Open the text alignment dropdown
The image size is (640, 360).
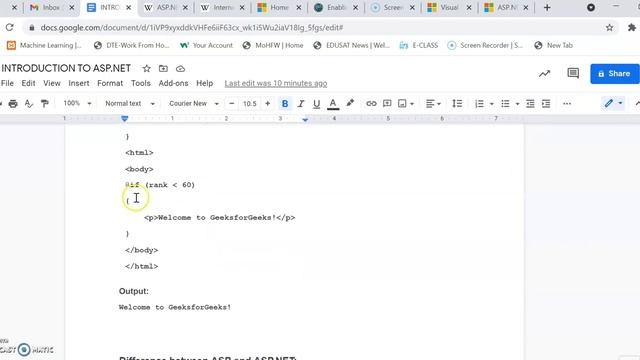(433, 104)
